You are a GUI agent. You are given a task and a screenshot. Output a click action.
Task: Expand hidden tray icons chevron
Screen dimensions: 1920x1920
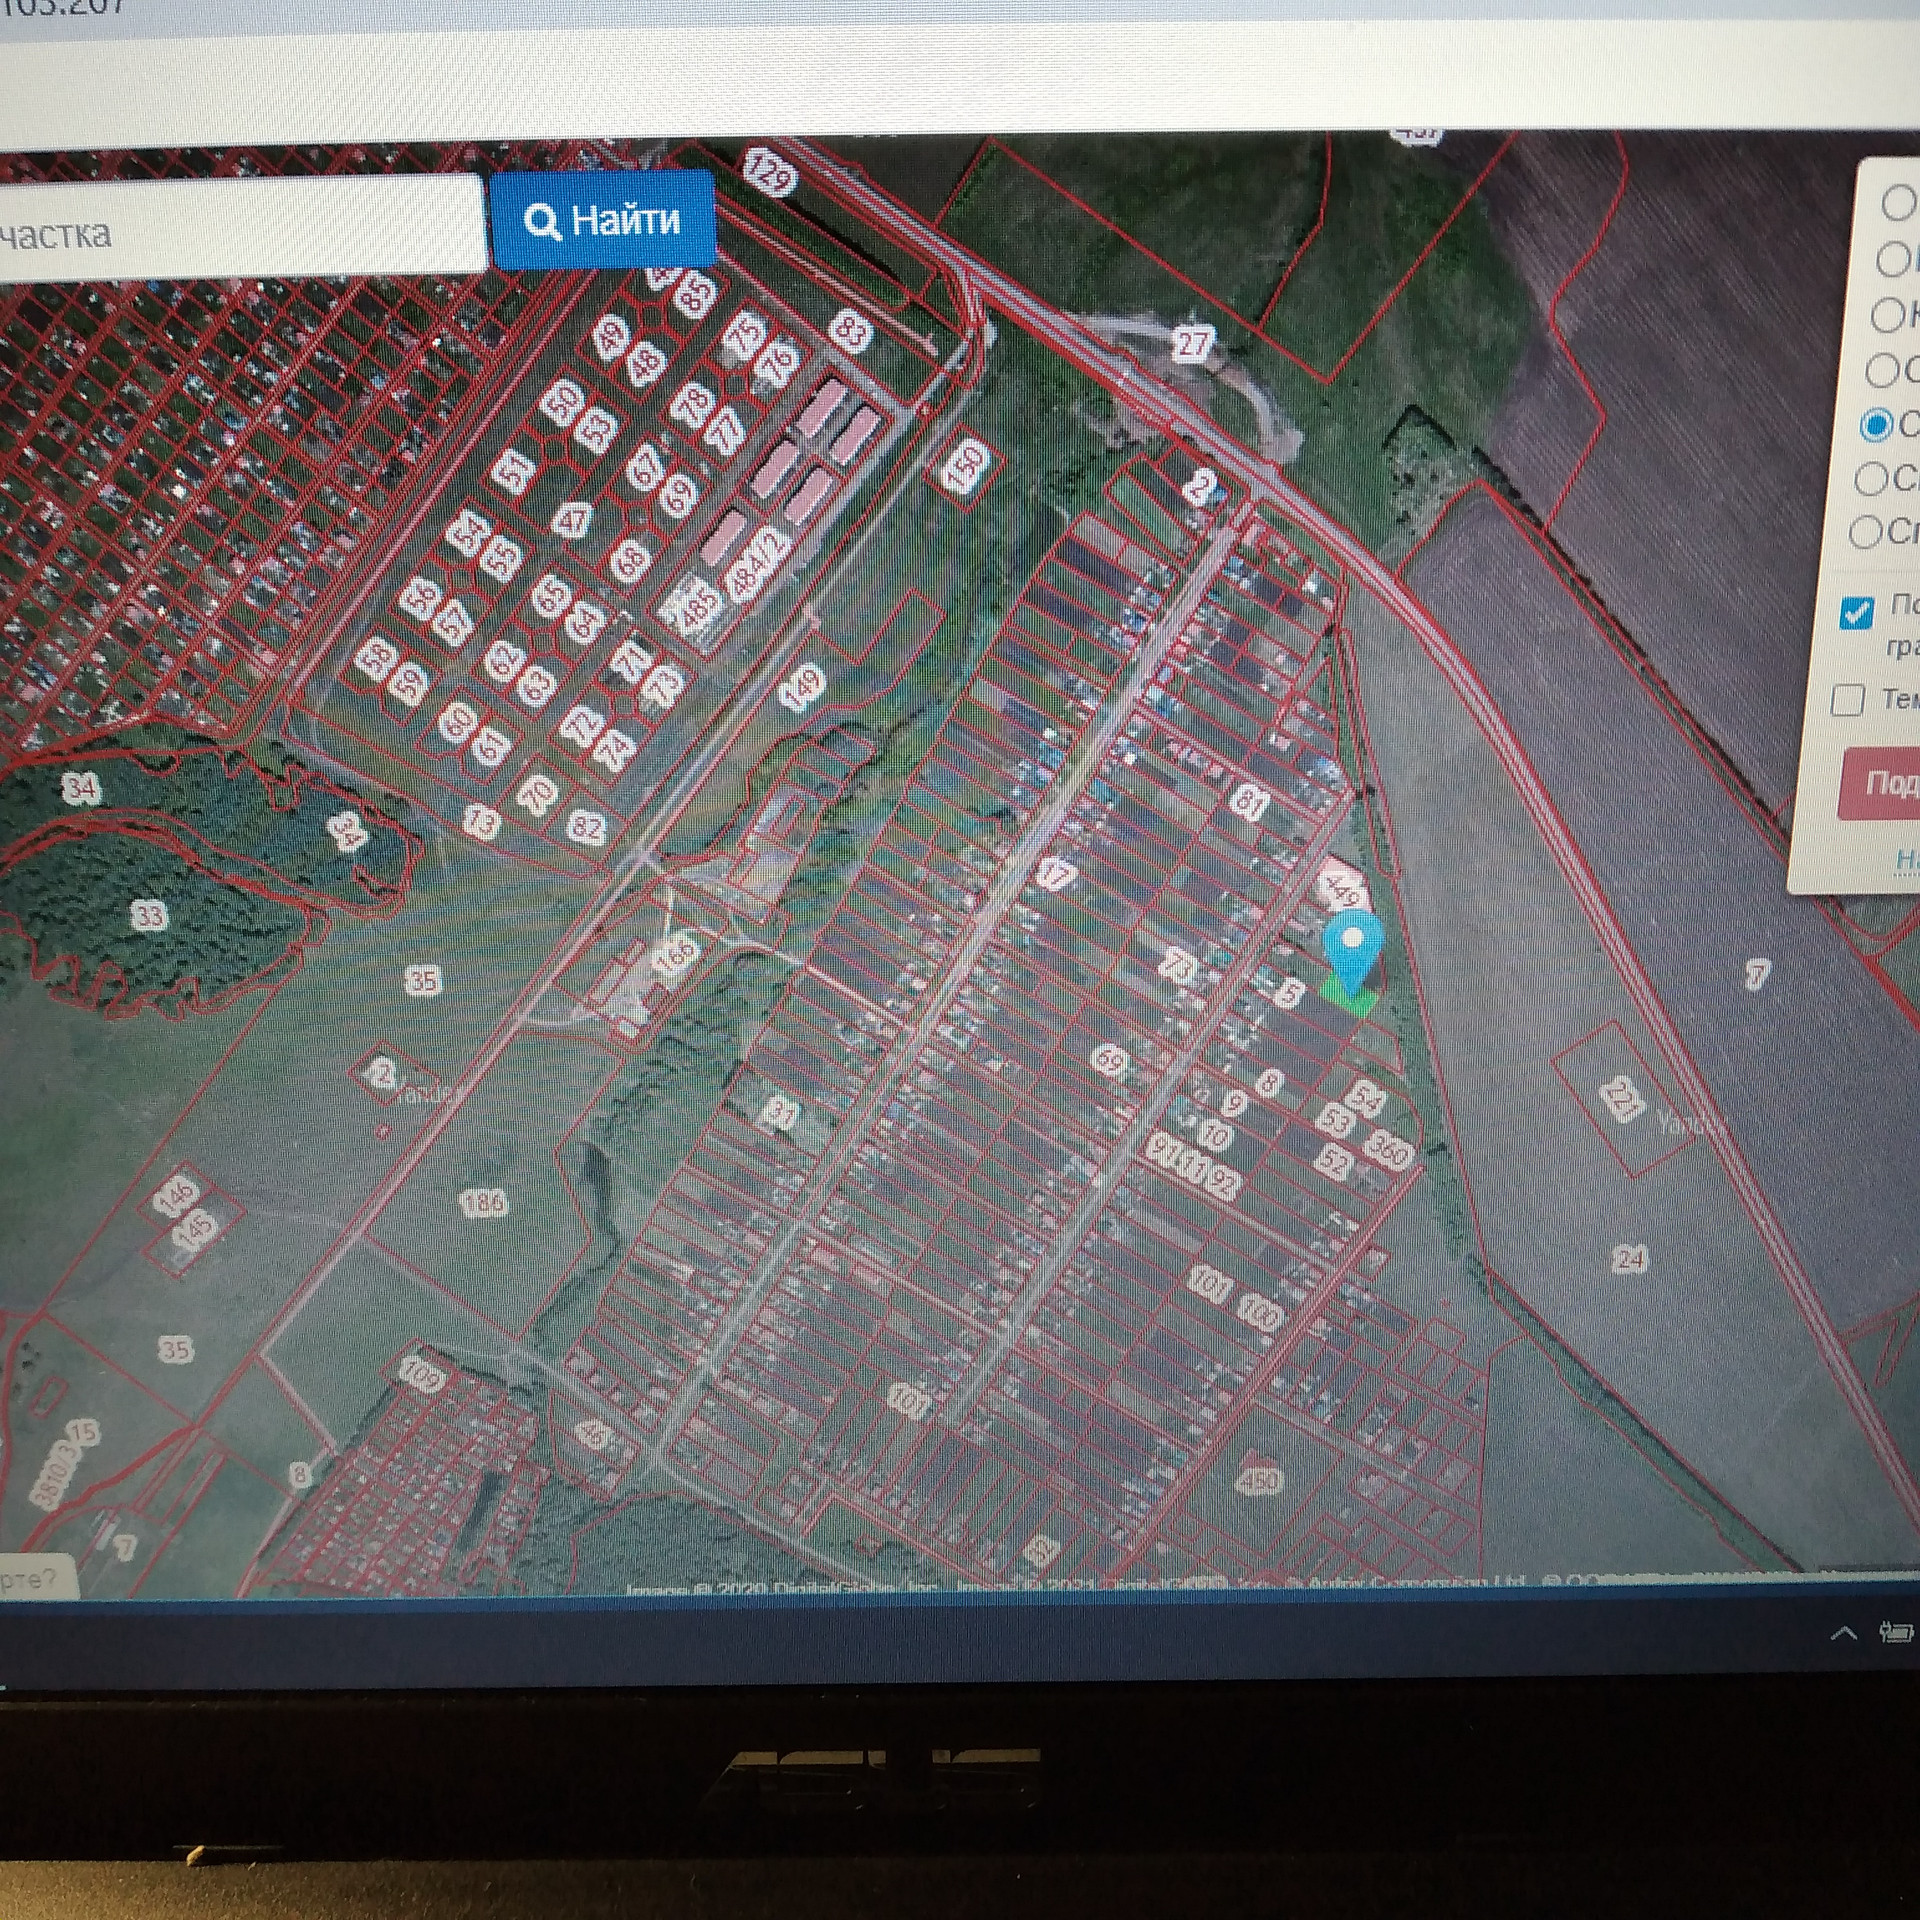[x=1843, y=1633]
